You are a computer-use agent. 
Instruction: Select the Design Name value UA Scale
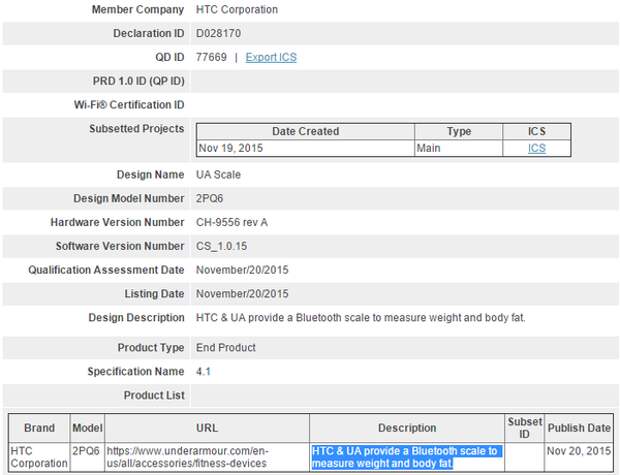(218, 175)
